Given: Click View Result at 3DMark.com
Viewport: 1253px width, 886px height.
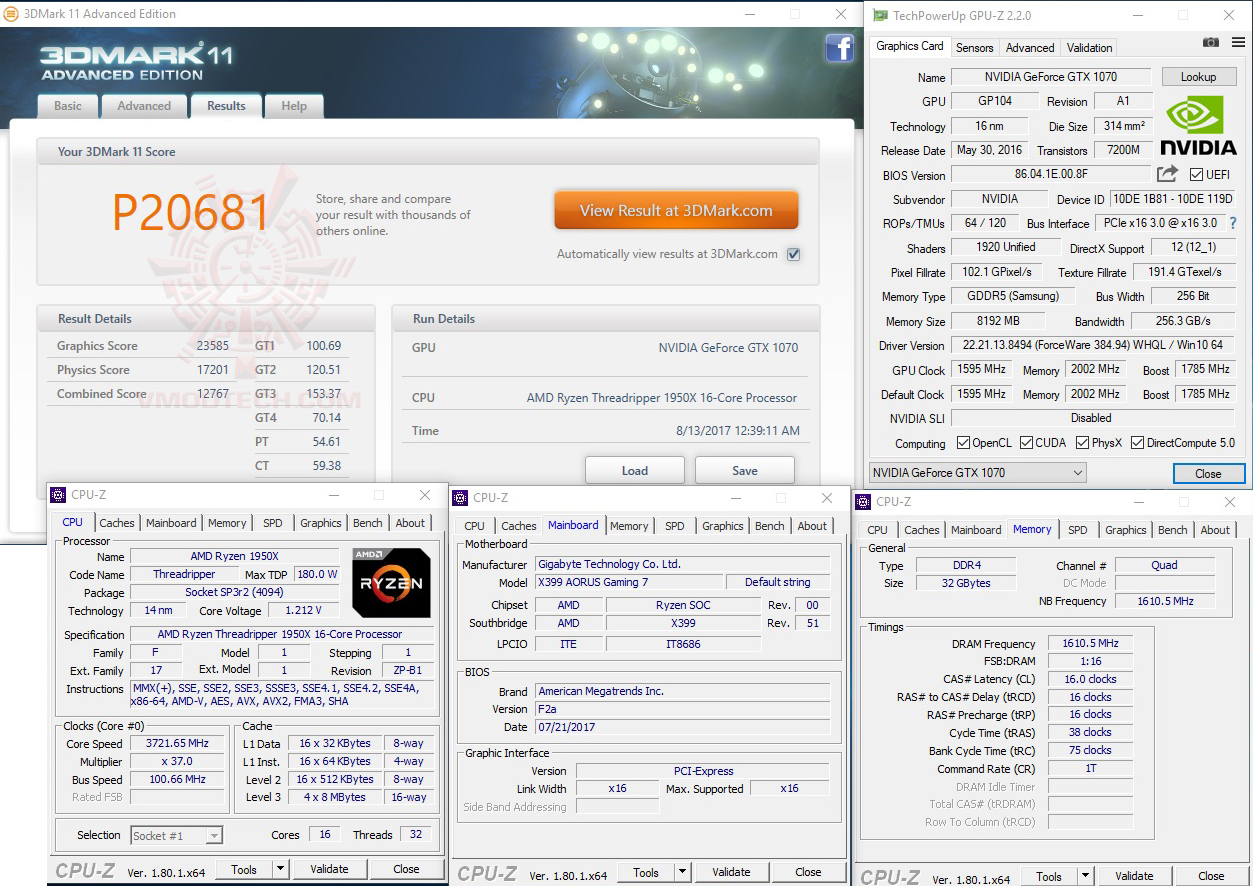Looking at the screenshot, I should pyautogui.click(x=676, y=210).
